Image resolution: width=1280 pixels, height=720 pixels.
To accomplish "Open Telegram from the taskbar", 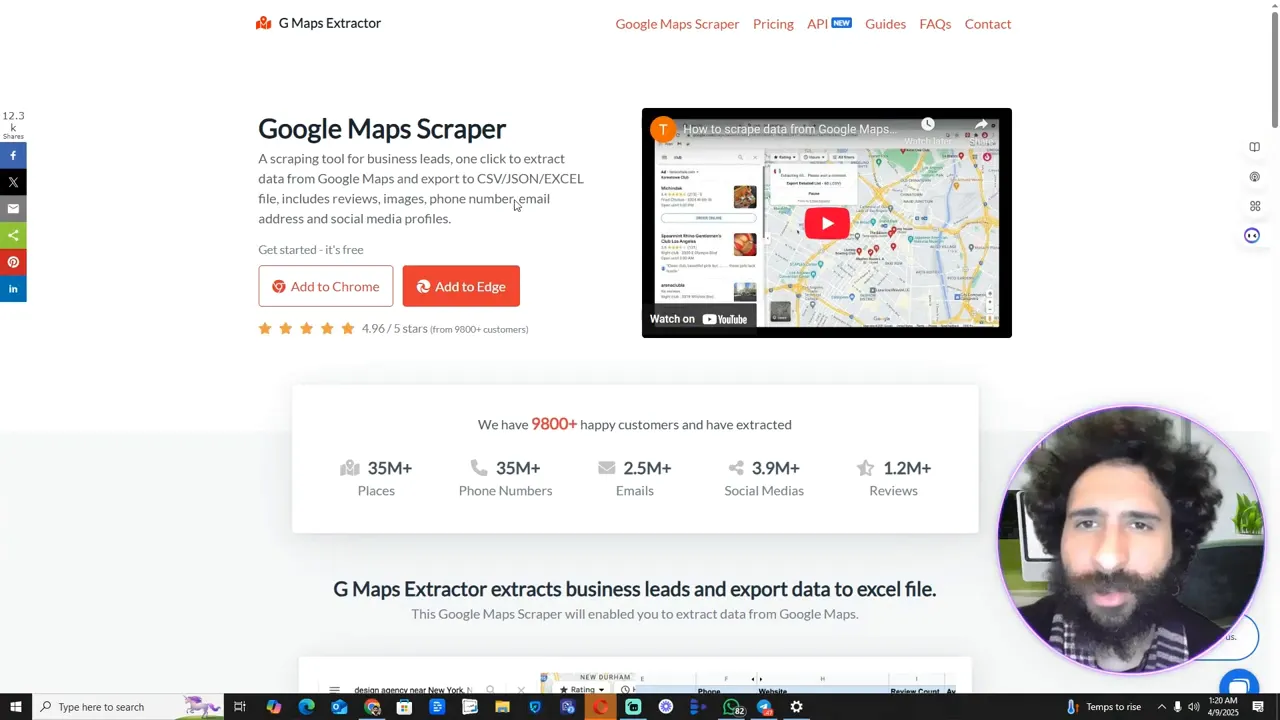I will (765, 707).
